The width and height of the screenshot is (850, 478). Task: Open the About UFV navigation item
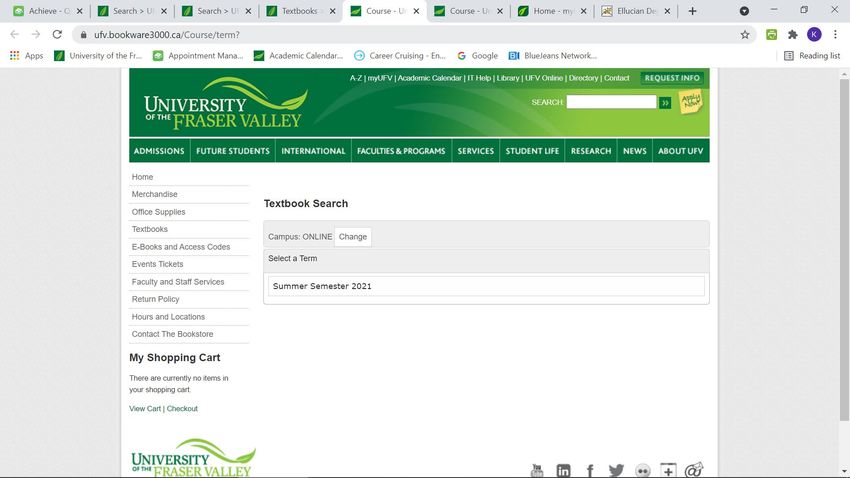pos(680,151)
